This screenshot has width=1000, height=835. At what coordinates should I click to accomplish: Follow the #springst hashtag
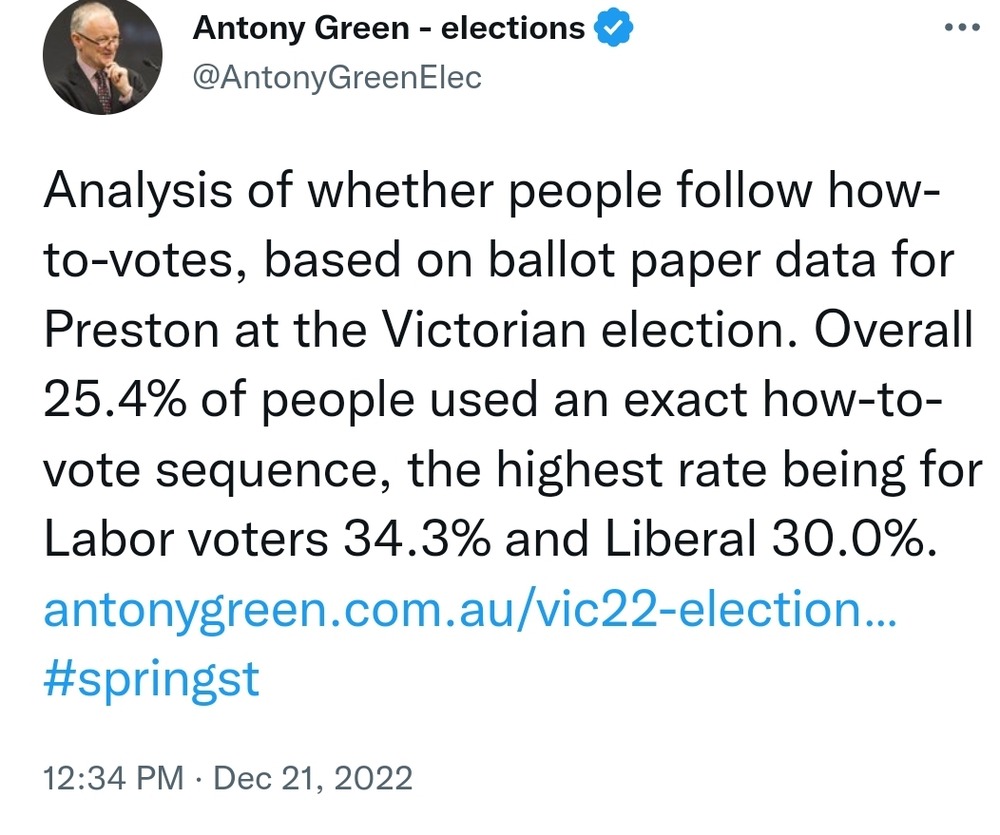click(x=151, y=679)
